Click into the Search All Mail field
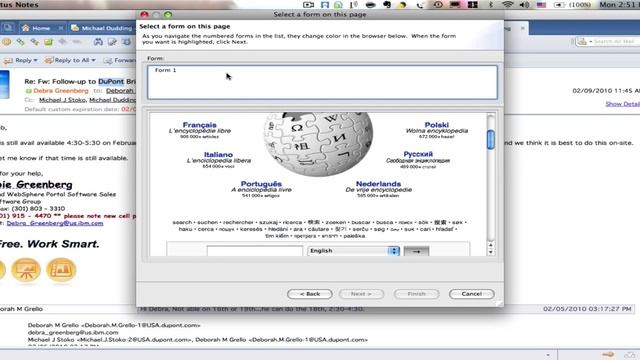The width and height of the screenshot is (640, 360). pyautogui.click(x=614, y=42)
